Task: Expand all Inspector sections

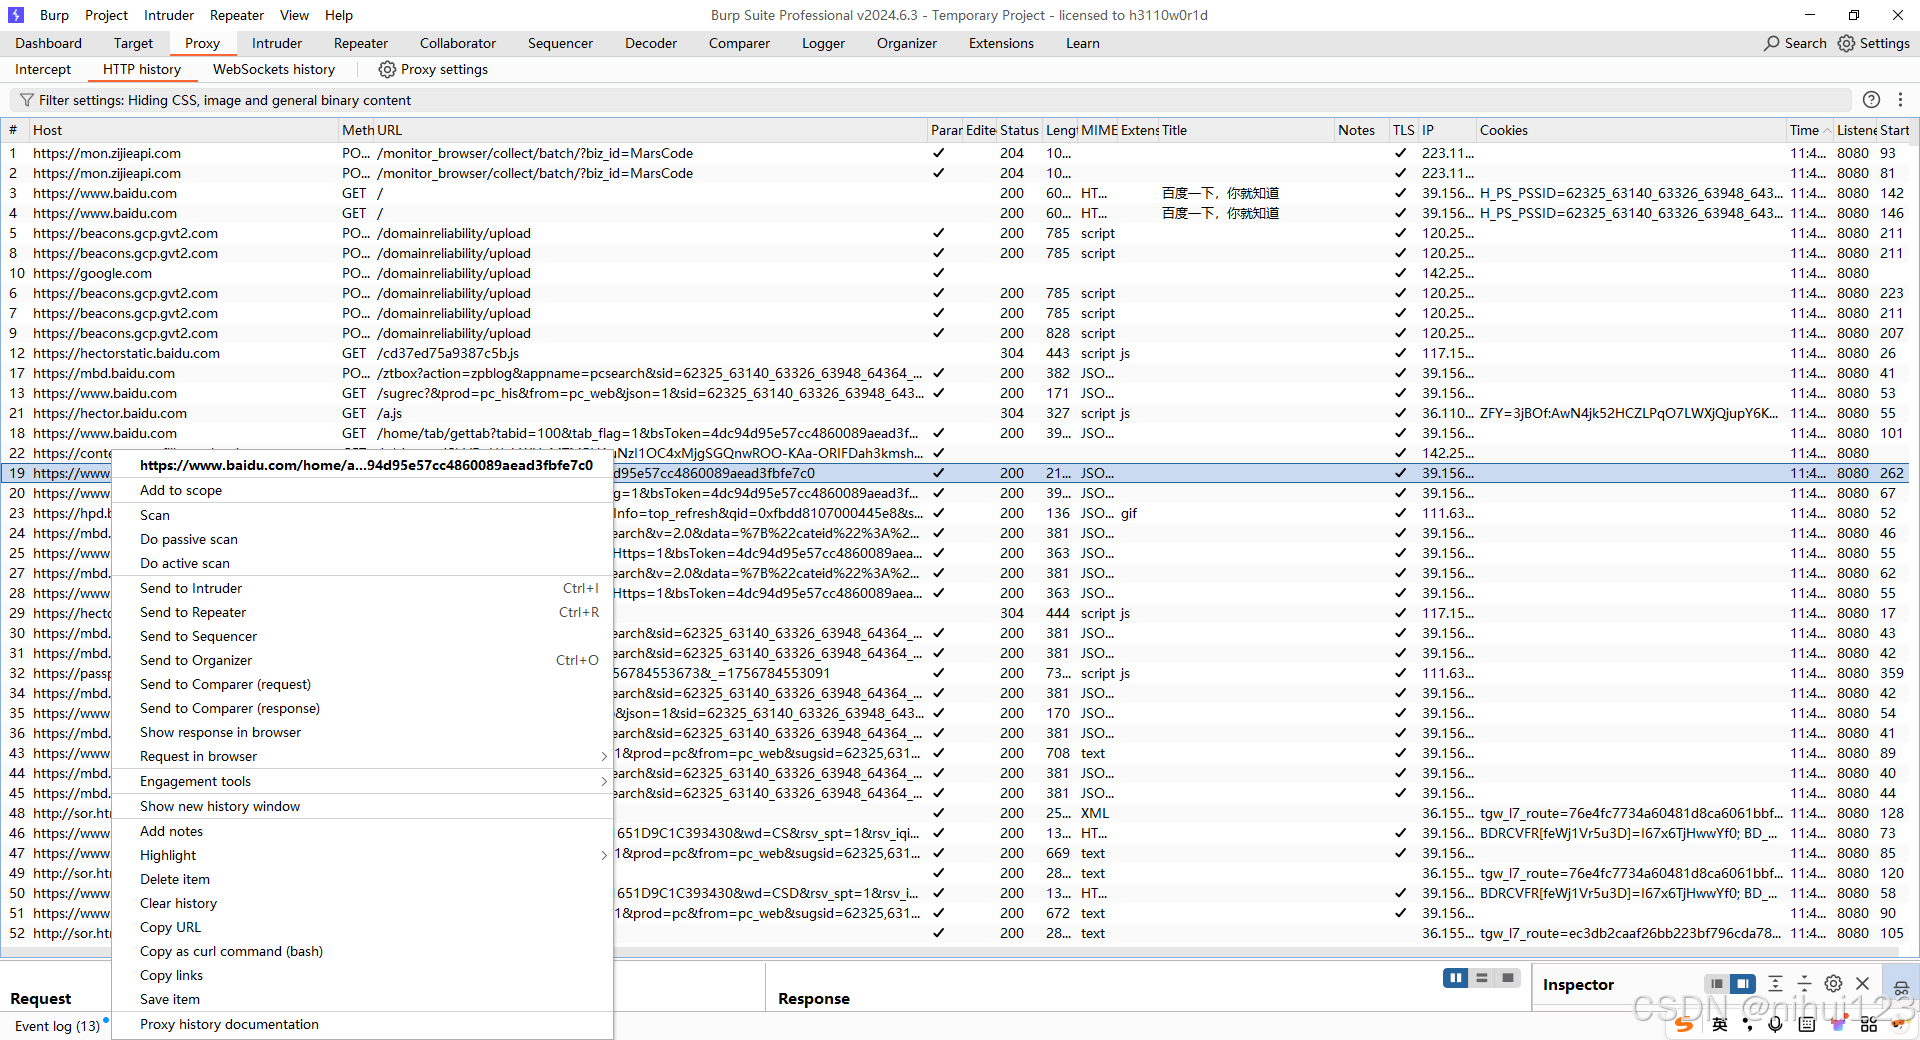Action: click(x=1775, y=984)
